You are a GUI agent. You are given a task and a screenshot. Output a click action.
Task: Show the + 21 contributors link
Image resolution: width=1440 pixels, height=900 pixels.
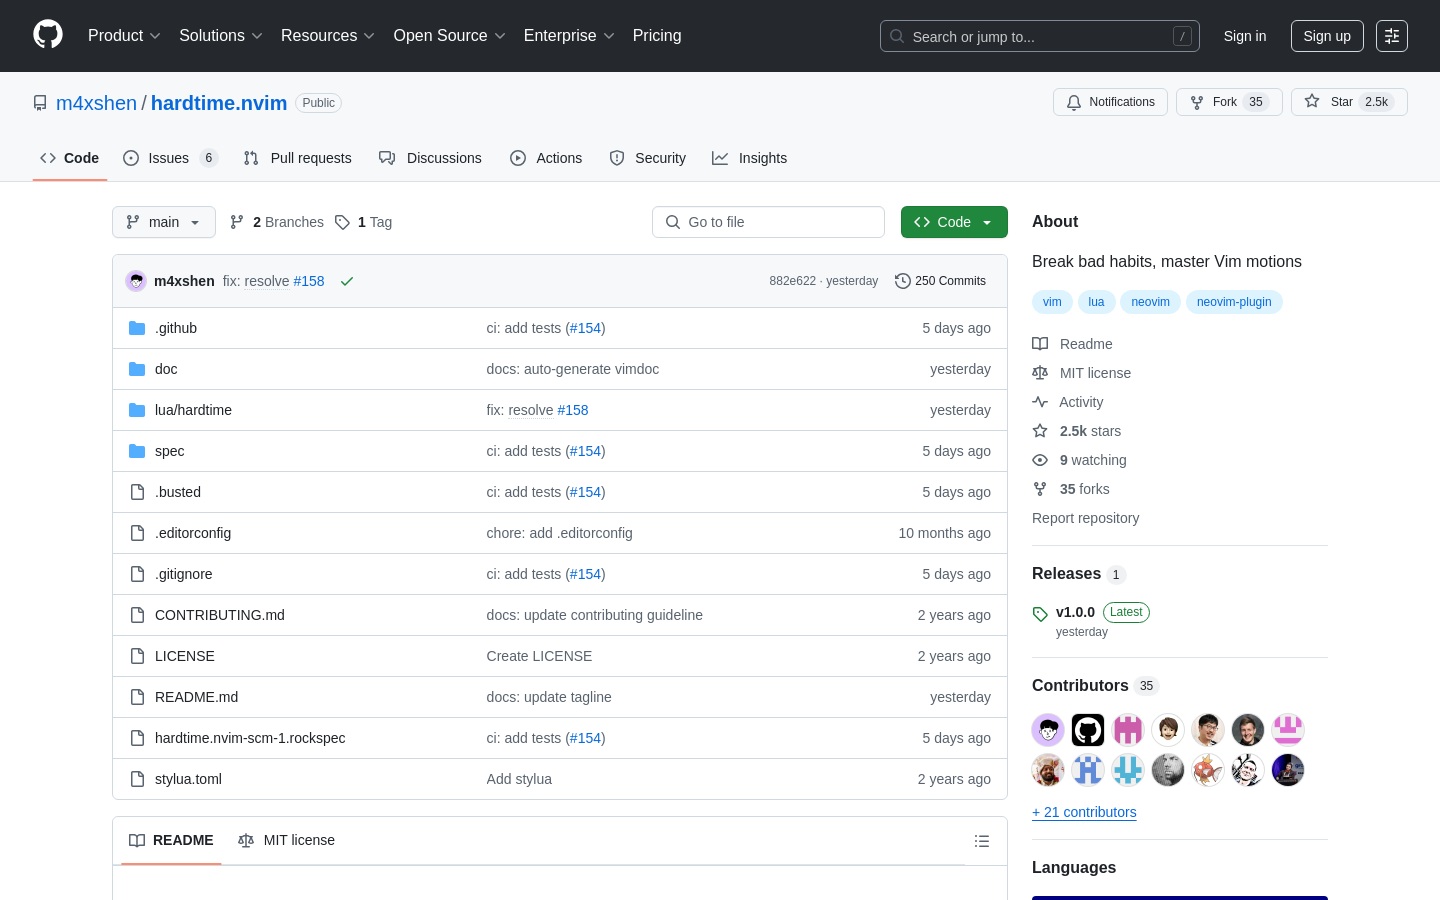[x=1084, y=812]
